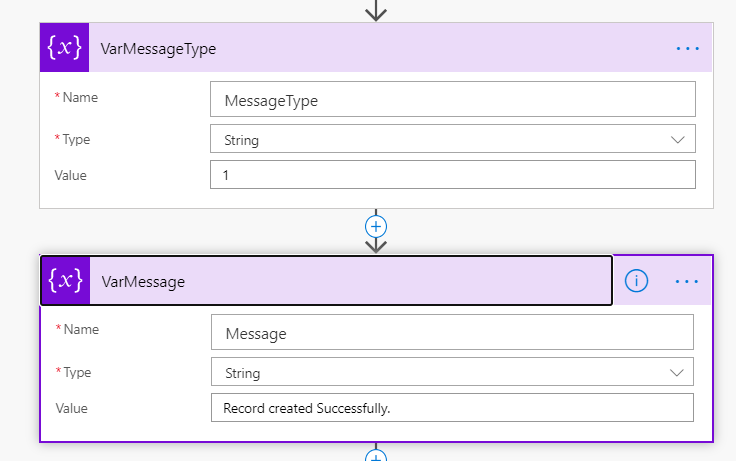Viewport: 736px width, 461px height.
Task: Edit the Value field containing 1
Action: pyautogui.click(x=453, y=175)
